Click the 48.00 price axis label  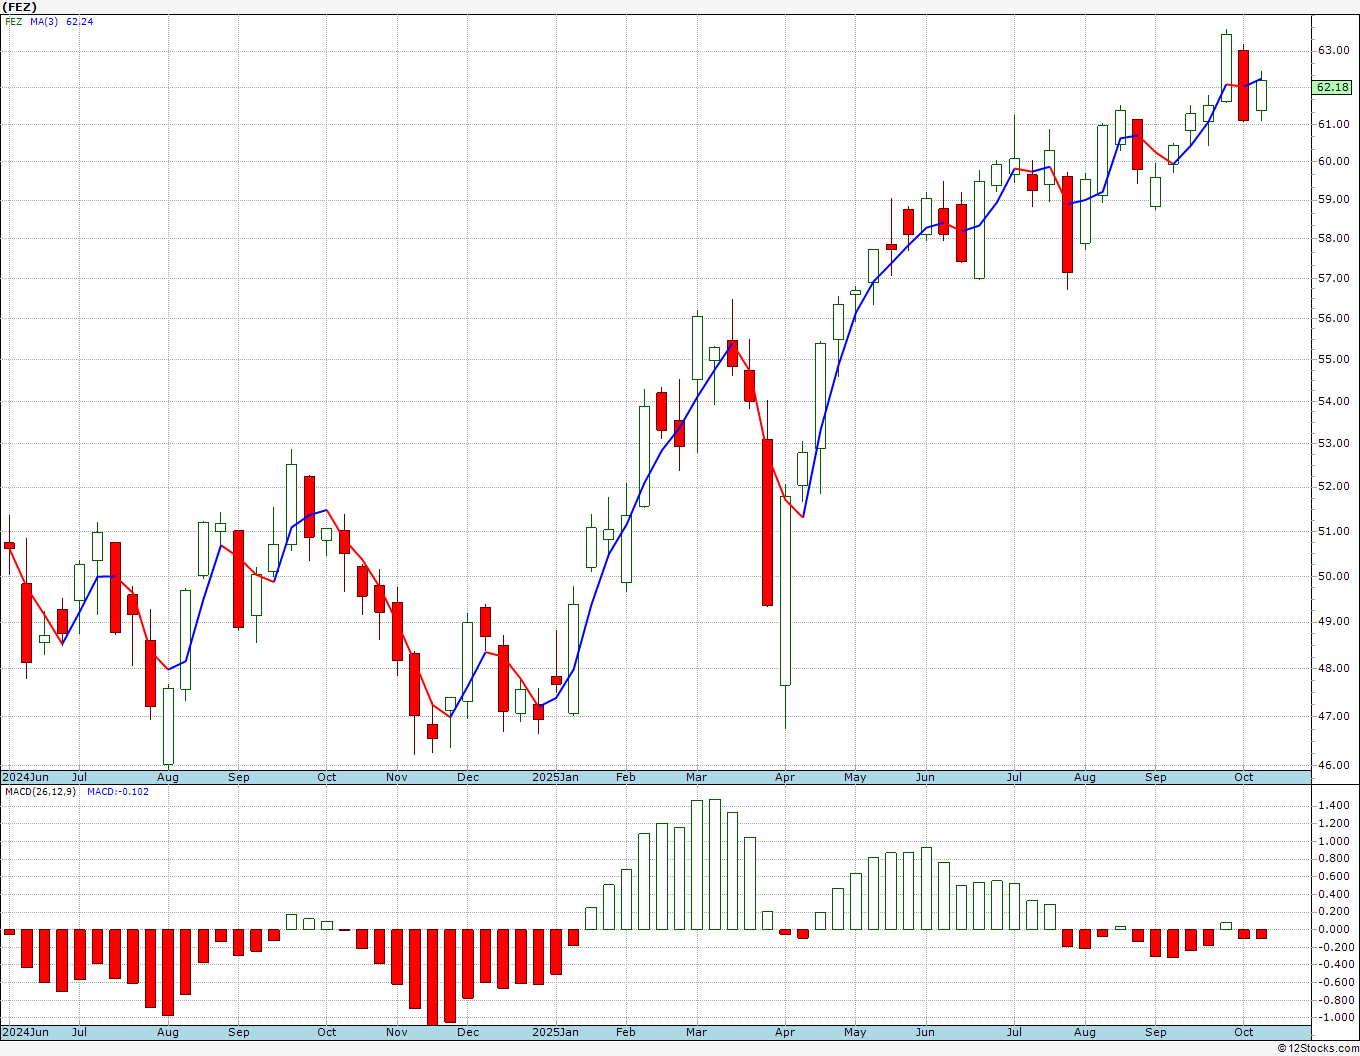click(1332, 668)
